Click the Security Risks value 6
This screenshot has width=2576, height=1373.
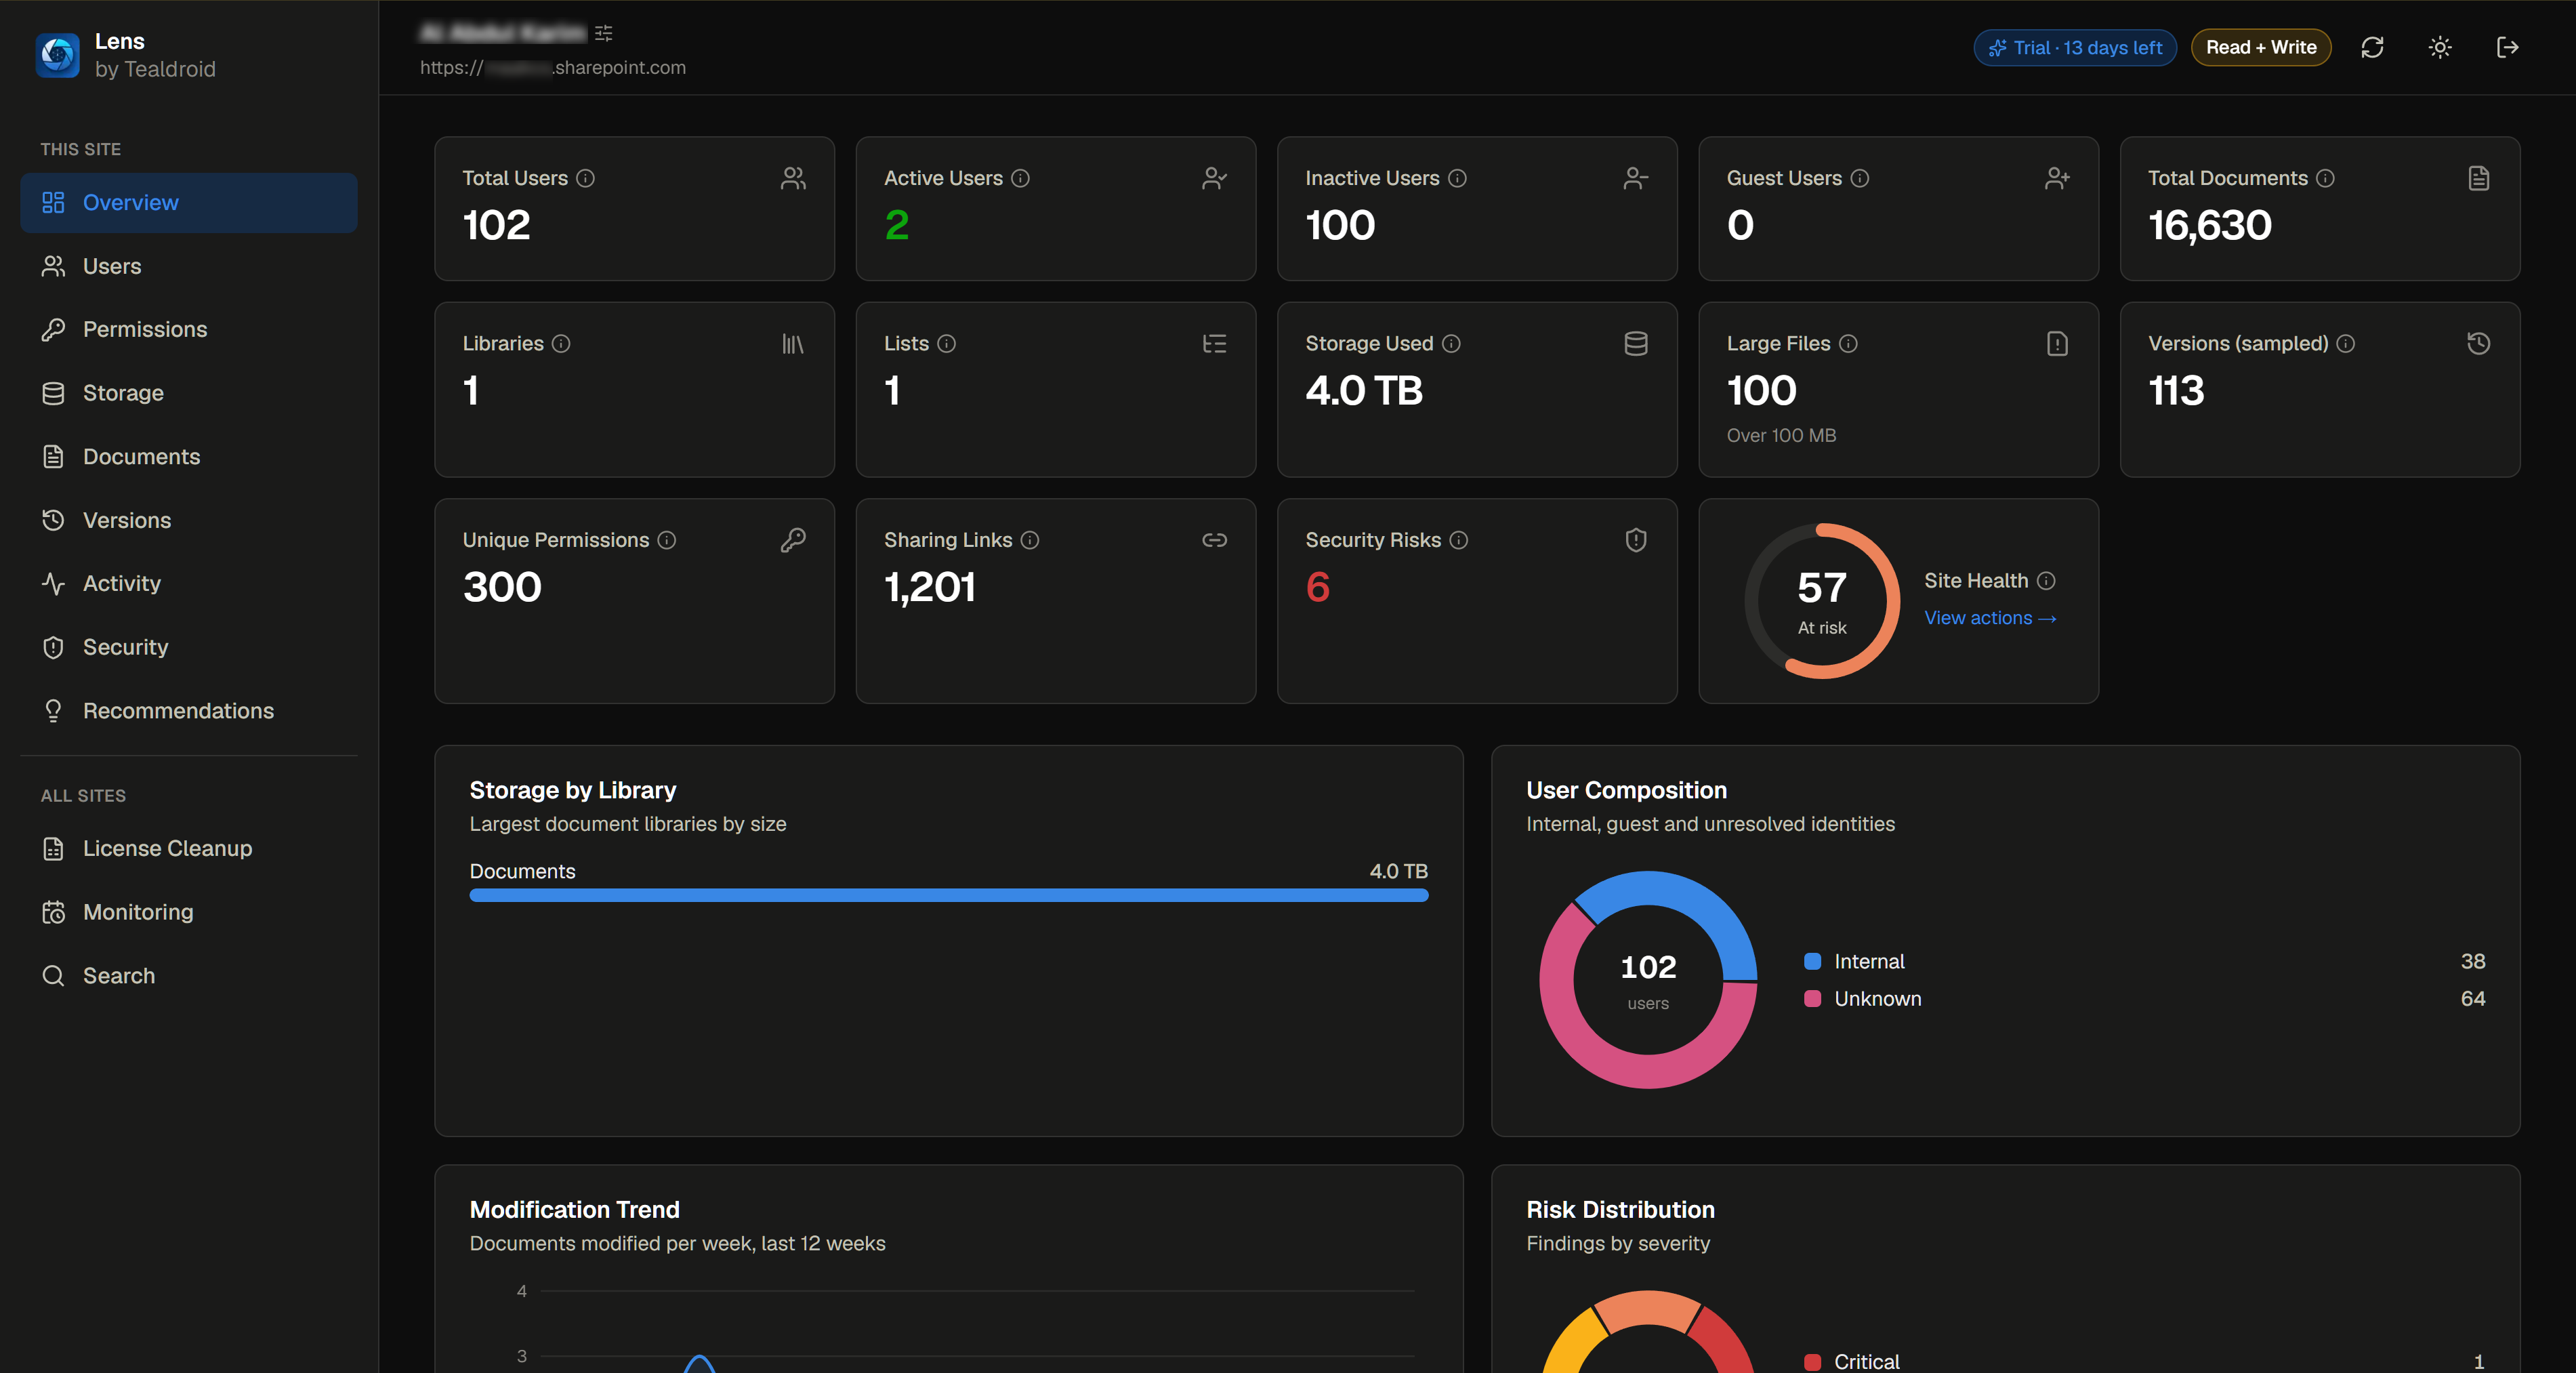(x=1317, y=587)
